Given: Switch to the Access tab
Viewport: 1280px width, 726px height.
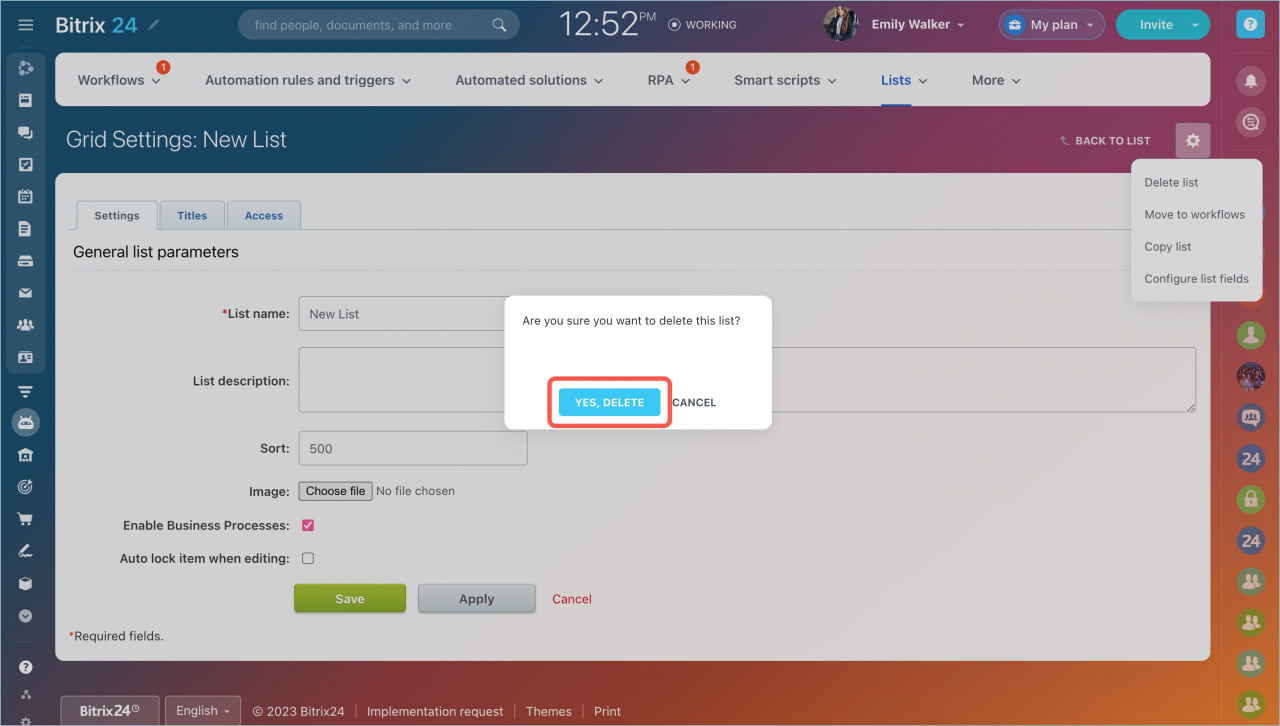Looking at the screenshot, I should (264, 215).
